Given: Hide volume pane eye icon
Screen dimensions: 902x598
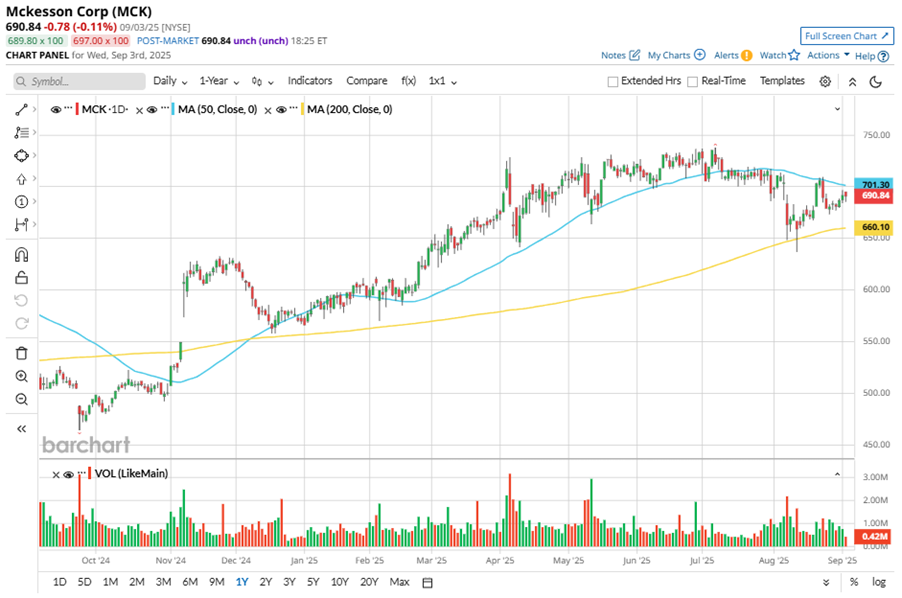Looking at the screenshot, I should [x=68, y=474].
